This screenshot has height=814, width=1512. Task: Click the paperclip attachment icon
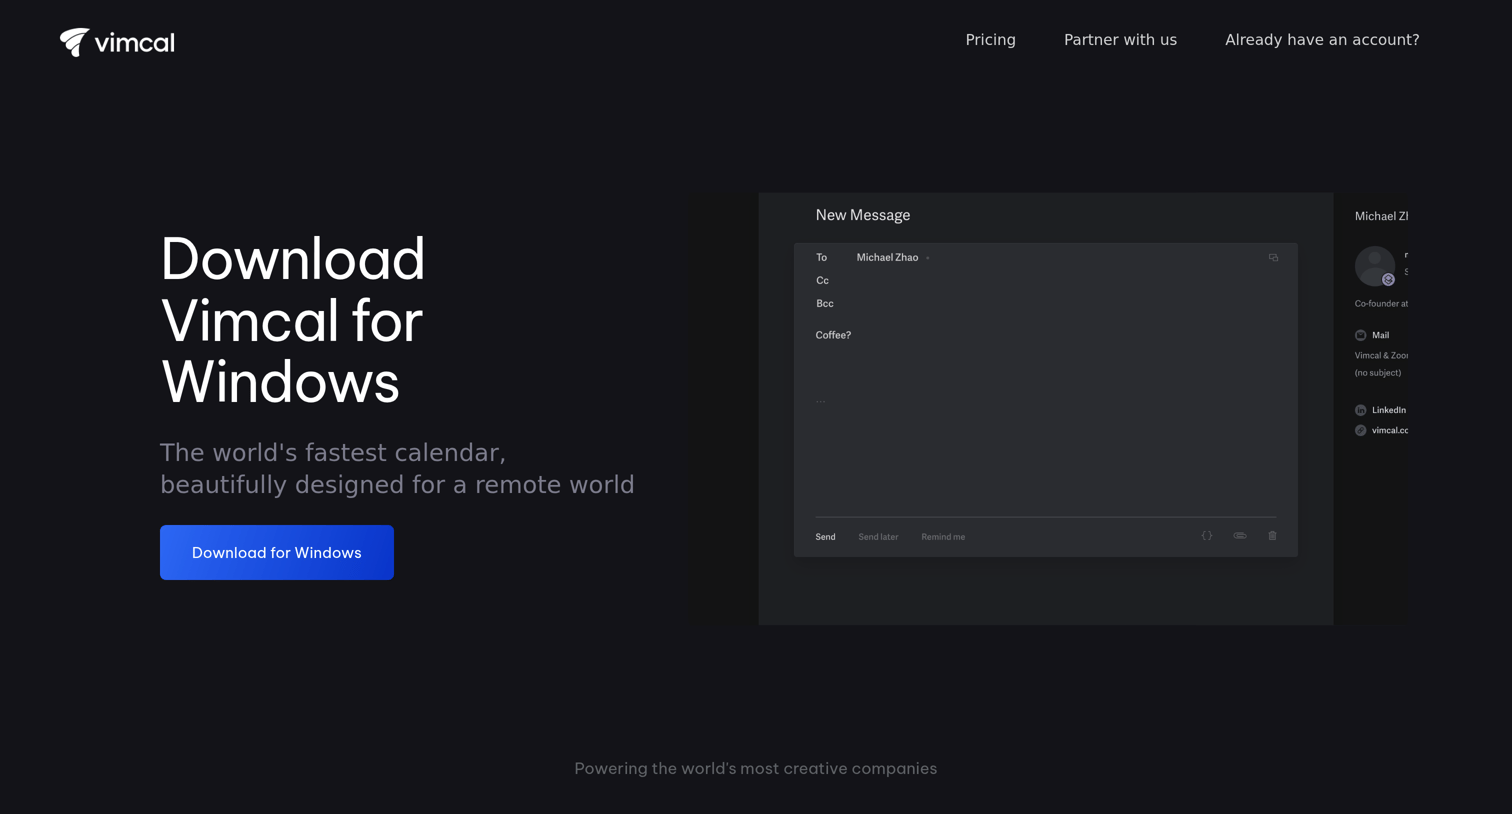(1240, 536)
